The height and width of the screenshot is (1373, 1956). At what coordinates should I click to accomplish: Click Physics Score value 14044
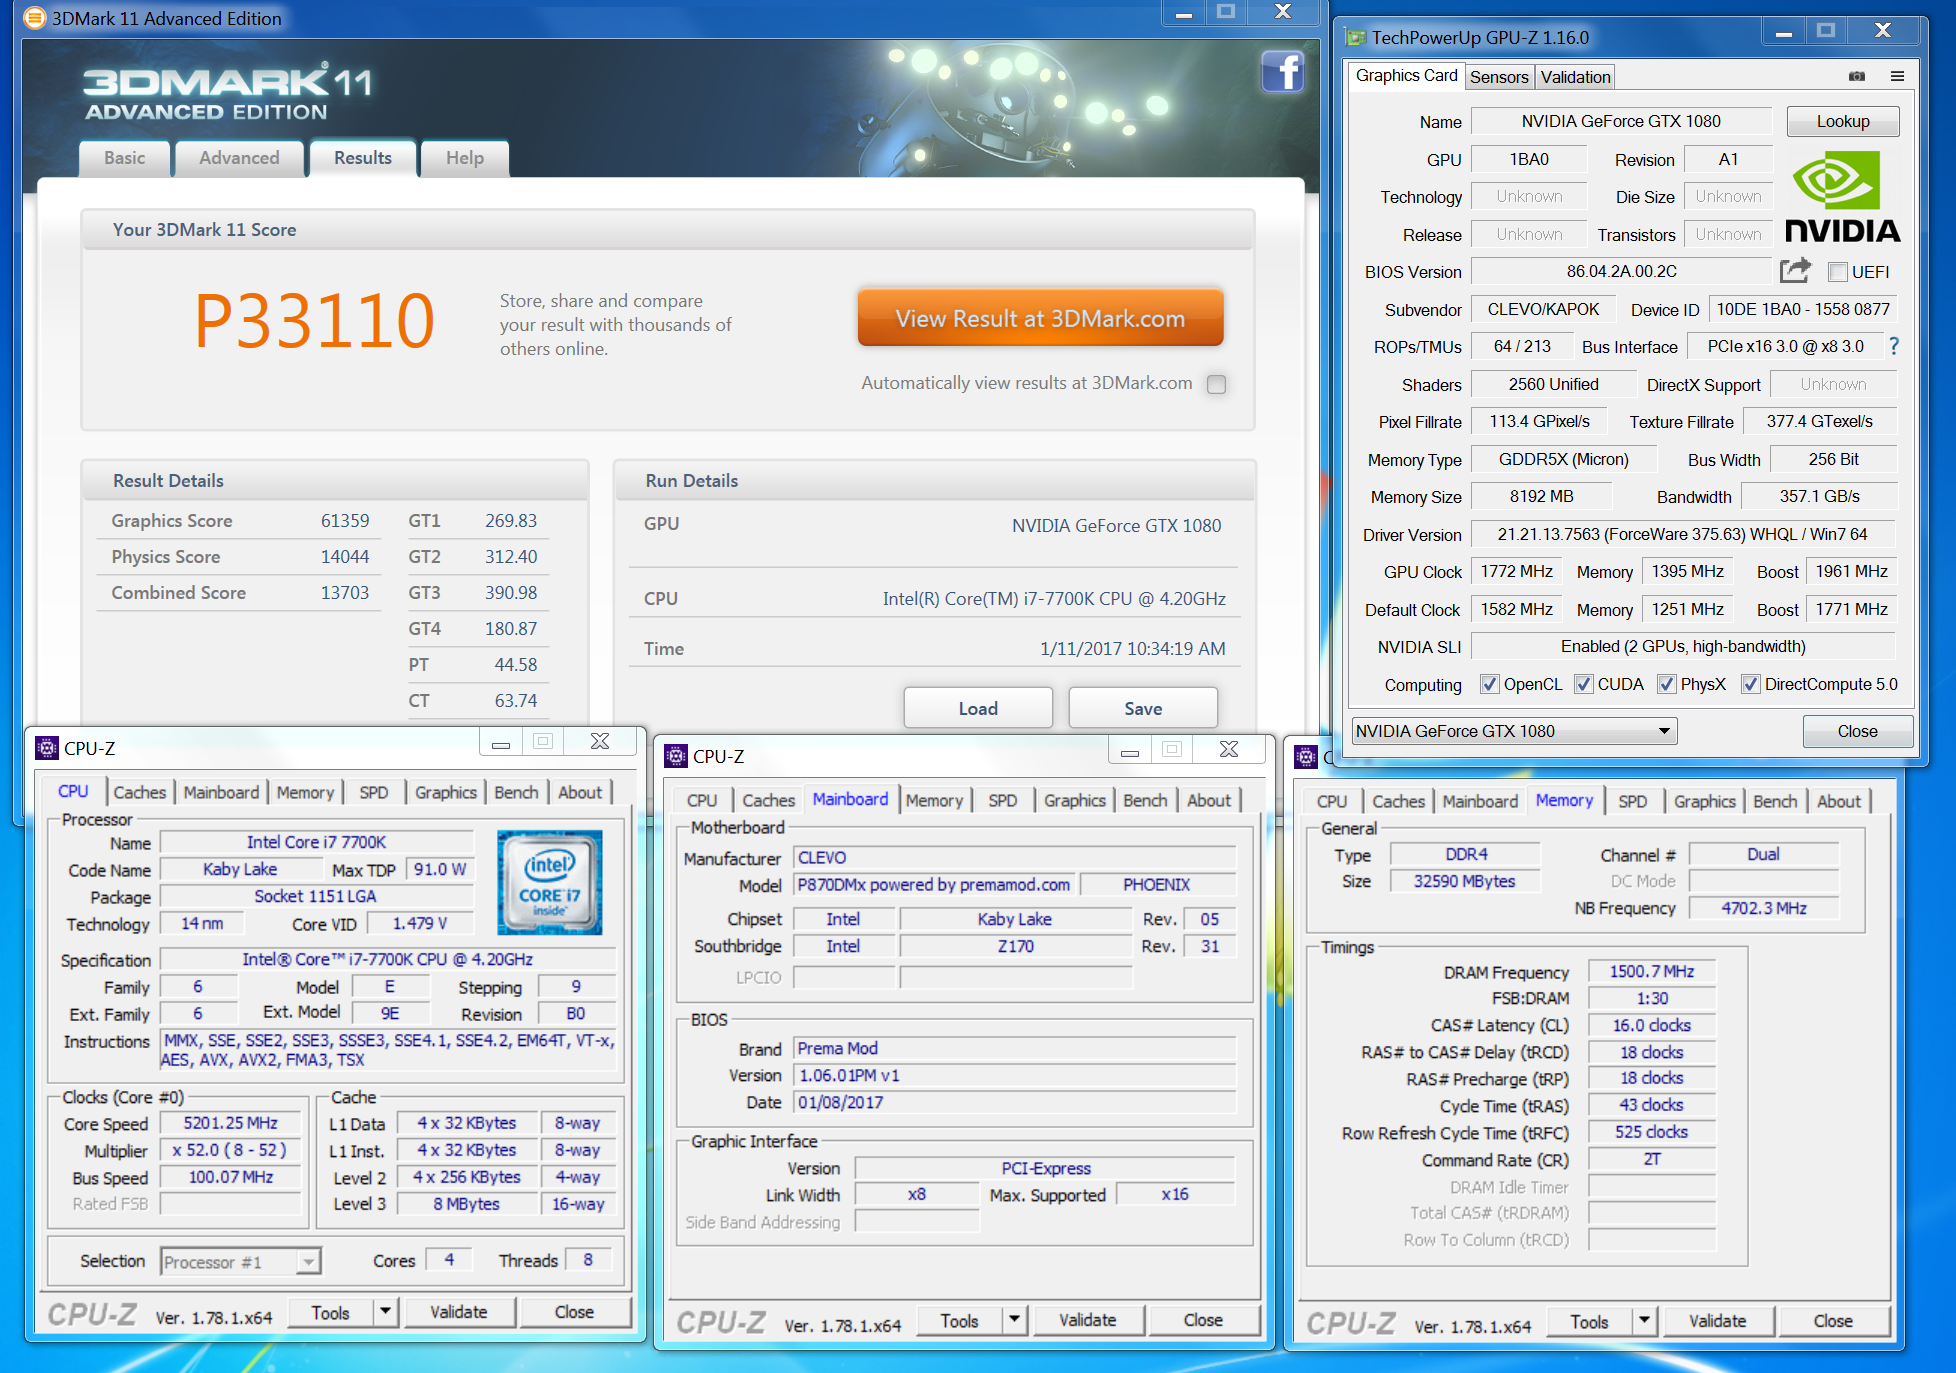click(345, 557)
